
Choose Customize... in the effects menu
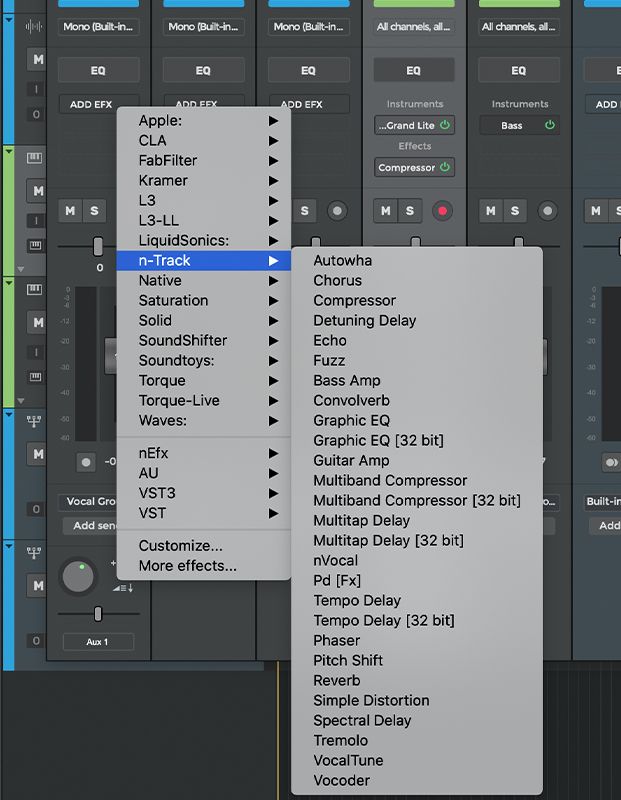click(x=204, y=545)
